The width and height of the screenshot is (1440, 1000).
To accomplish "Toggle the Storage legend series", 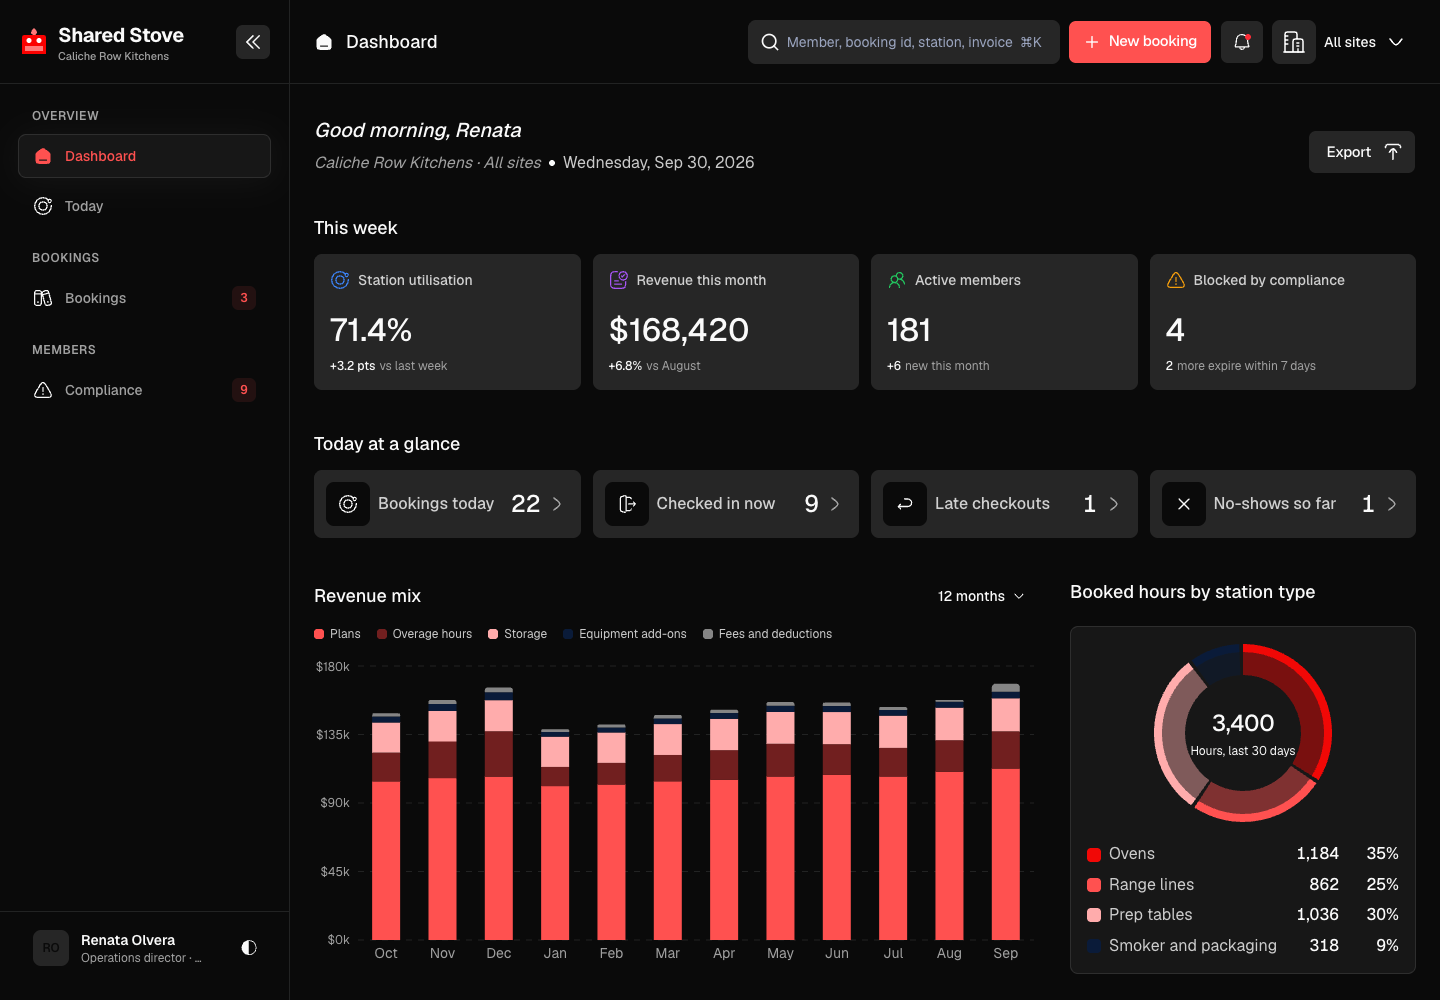I will point(517,634).
